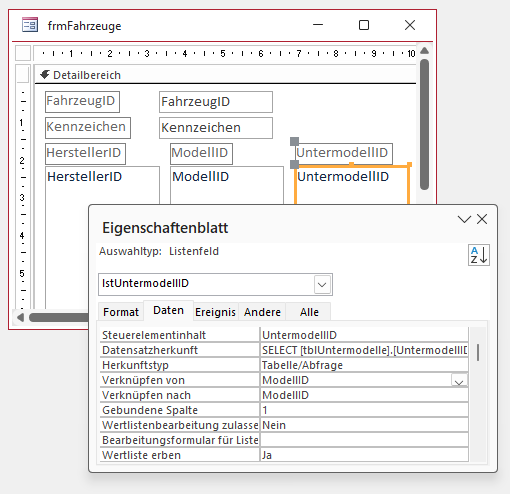
Task: Click the frmFahrzeuge form icon in title bar
Action: pyautogui.click(x=30, y=25)
